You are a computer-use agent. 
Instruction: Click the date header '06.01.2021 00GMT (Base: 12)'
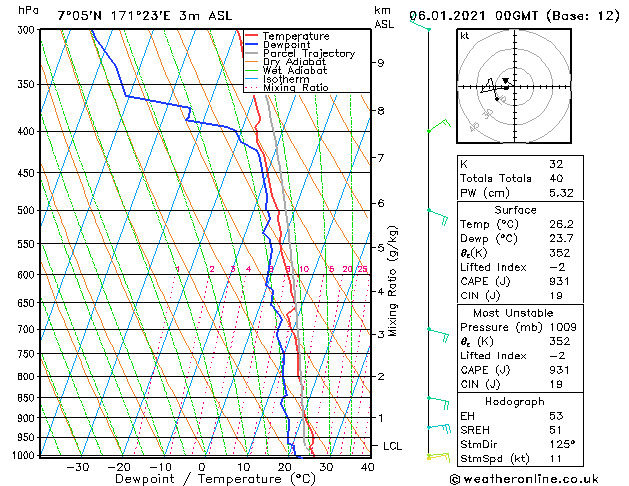(x=514, y=16)
